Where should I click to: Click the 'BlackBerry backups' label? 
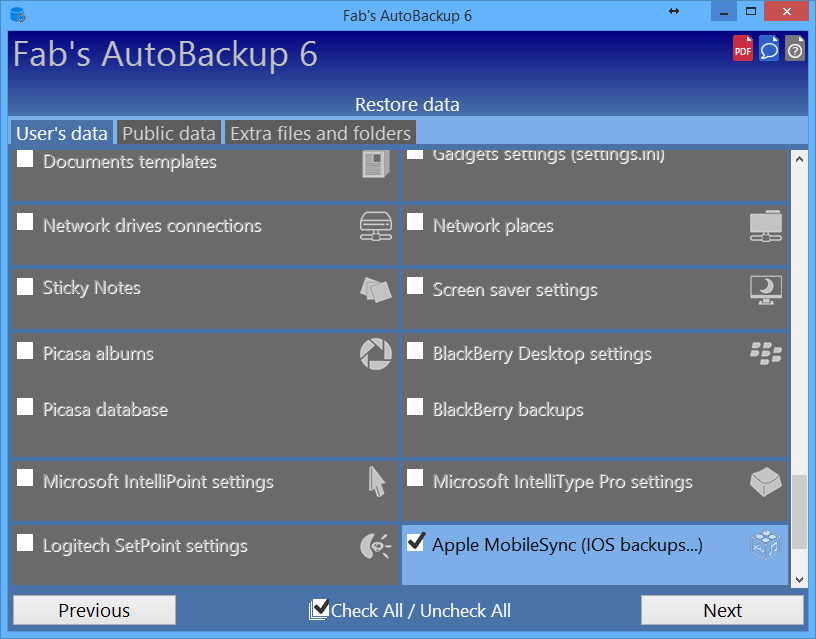coord(508,410)
